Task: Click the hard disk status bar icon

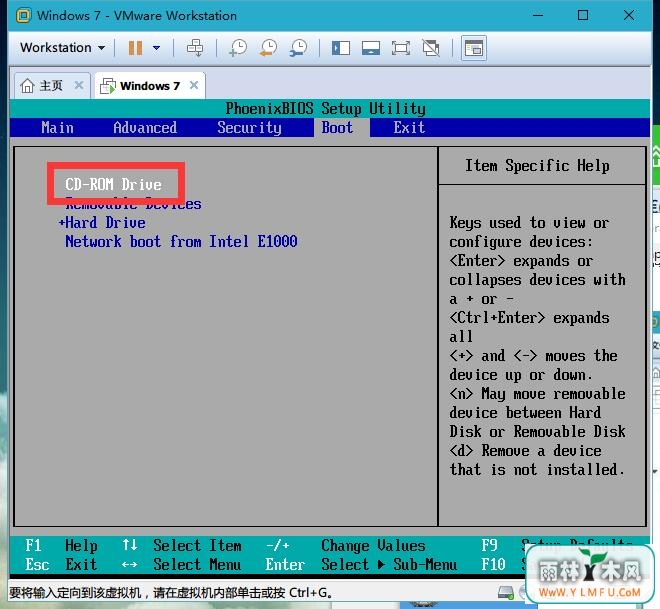Action: click(506, 593)
